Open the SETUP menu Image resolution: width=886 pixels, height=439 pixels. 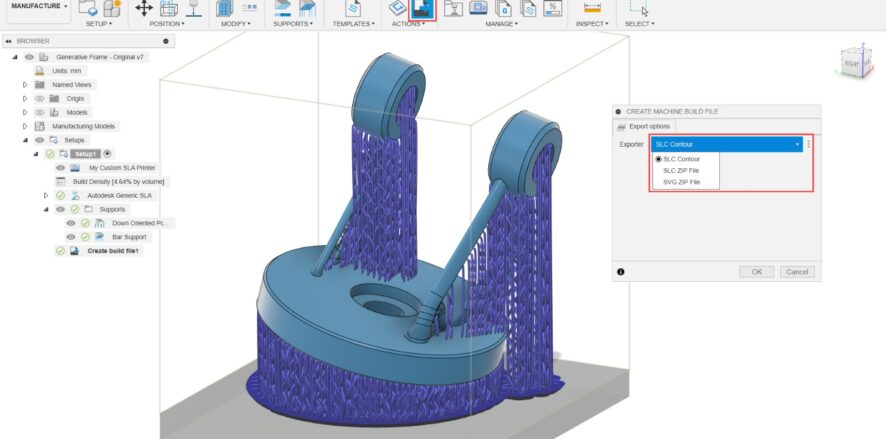tap(99, 24)
